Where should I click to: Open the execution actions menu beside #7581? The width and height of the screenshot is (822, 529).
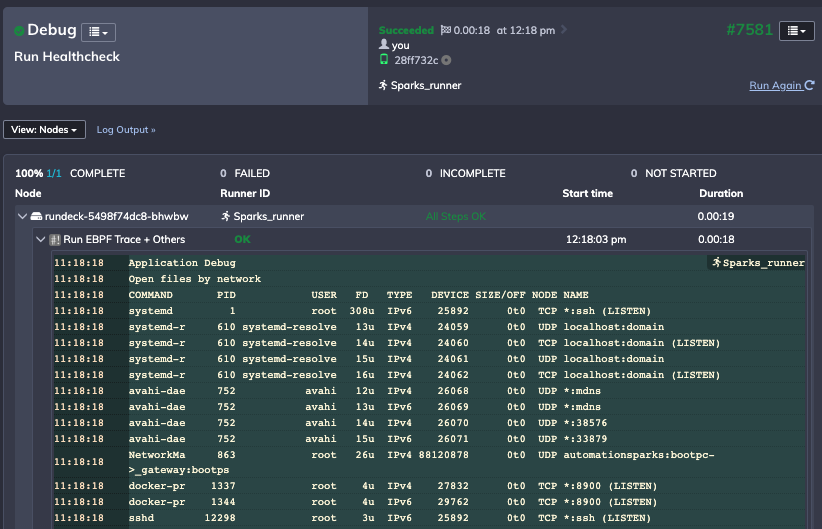tap(796, 31)
